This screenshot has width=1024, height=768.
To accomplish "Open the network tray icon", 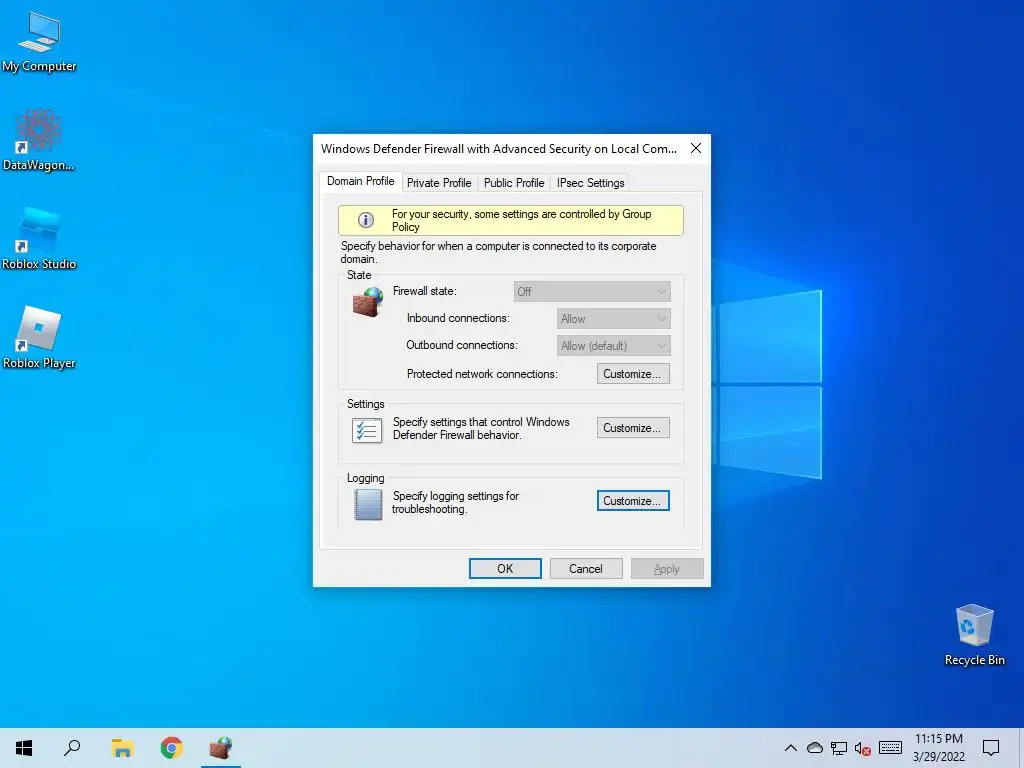I will [839, 748].
